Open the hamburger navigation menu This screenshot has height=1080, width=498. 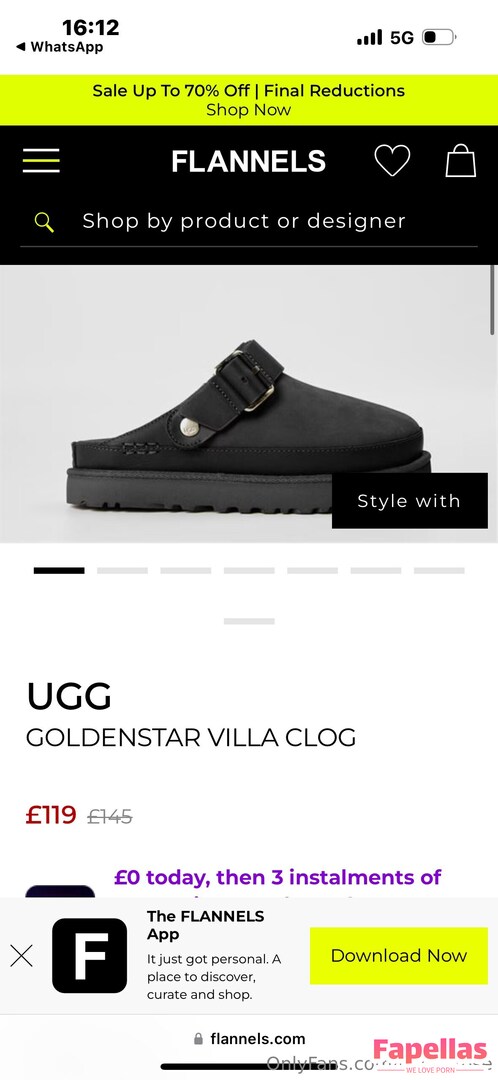pyautogui.click(x=41, y=160)
